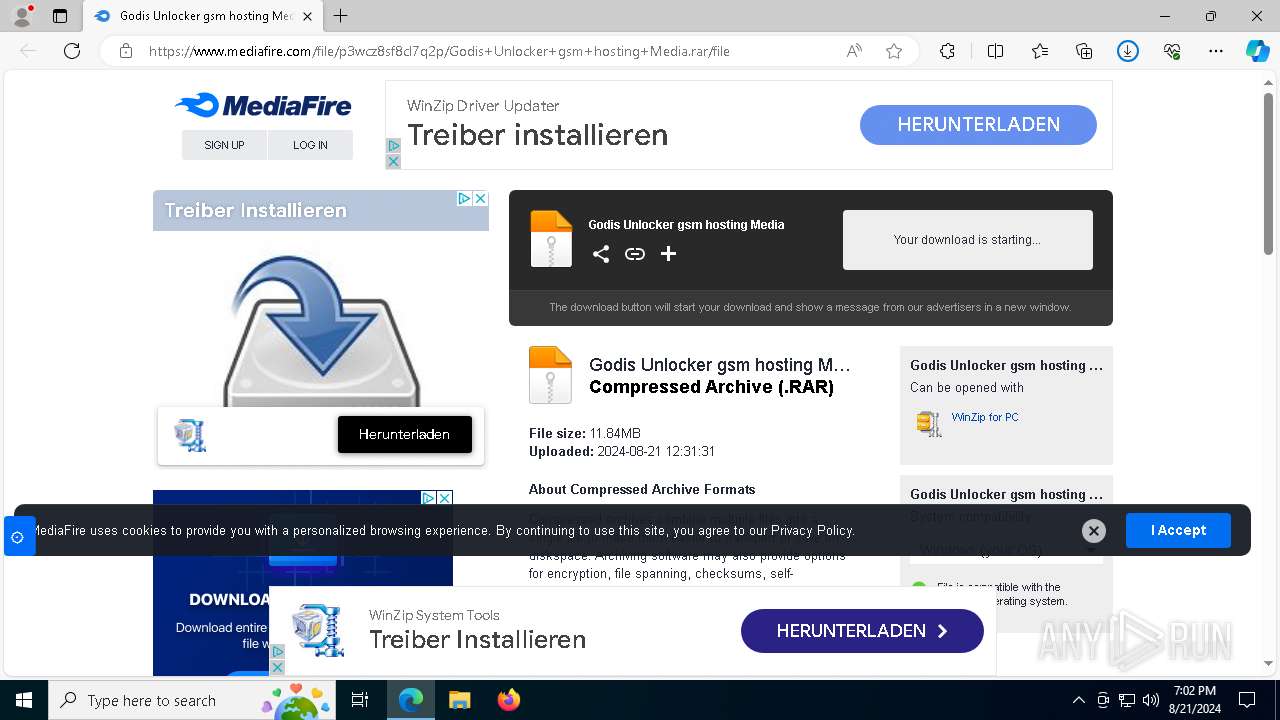Click the address bar URL
The image size is (1280, 720).
pyautogui.click(x=439, y=51)
